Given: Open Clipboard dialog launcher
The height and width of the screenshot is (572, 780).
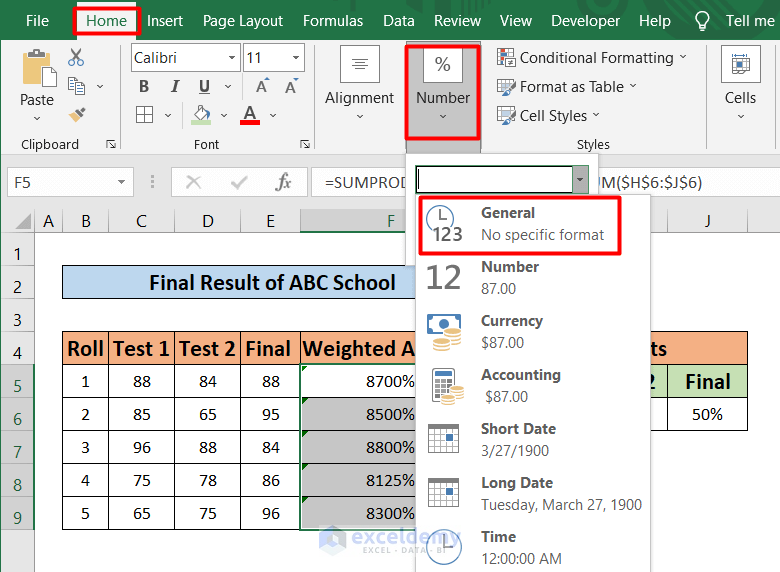Looking at the screenshot, I should click(x=111, y=144).
